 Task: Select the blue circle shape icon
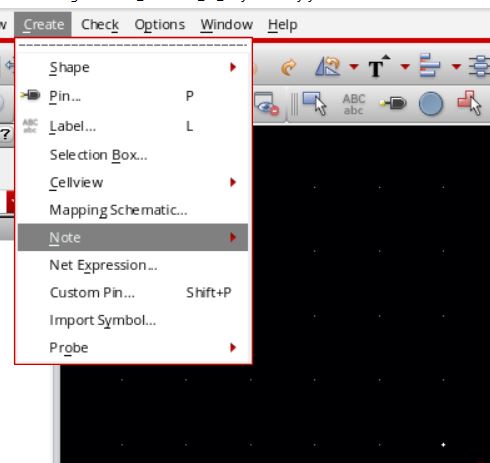[431, 104]
